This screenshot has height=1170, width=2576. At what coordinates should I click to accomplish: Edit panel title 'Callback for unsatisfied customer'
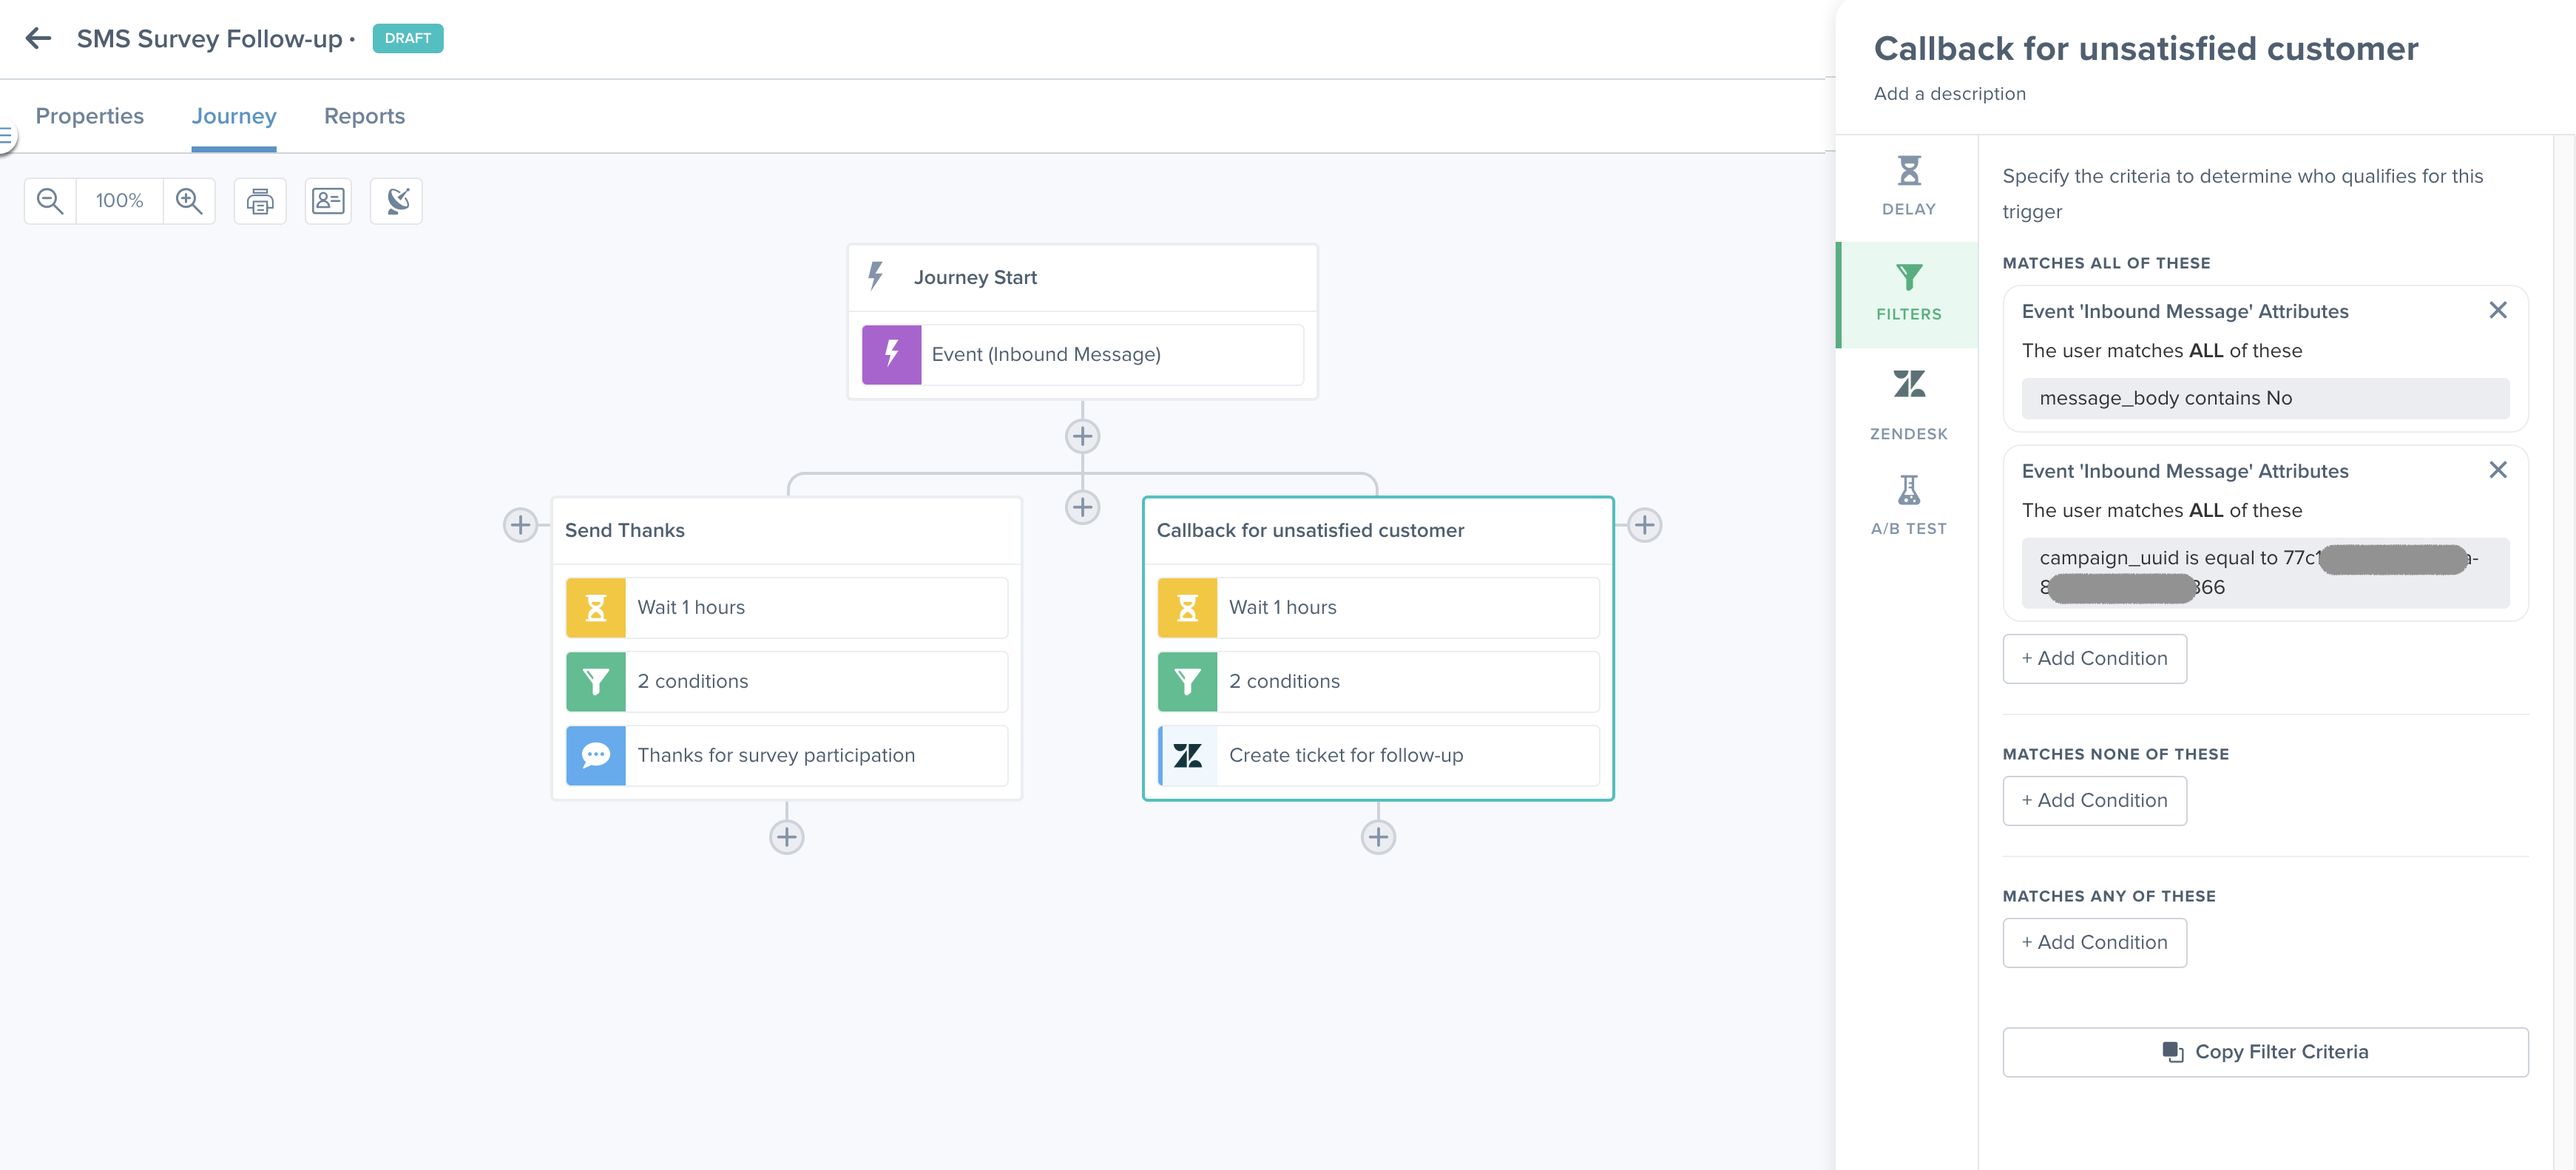pyautogui.click(x=2146, y=48)
